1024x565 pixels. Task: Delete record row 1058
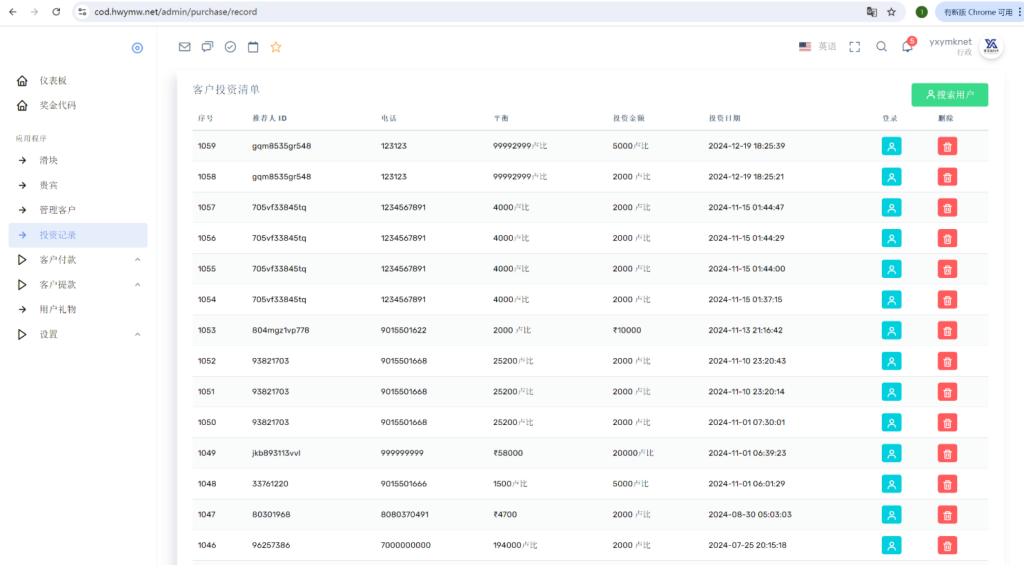948,177
